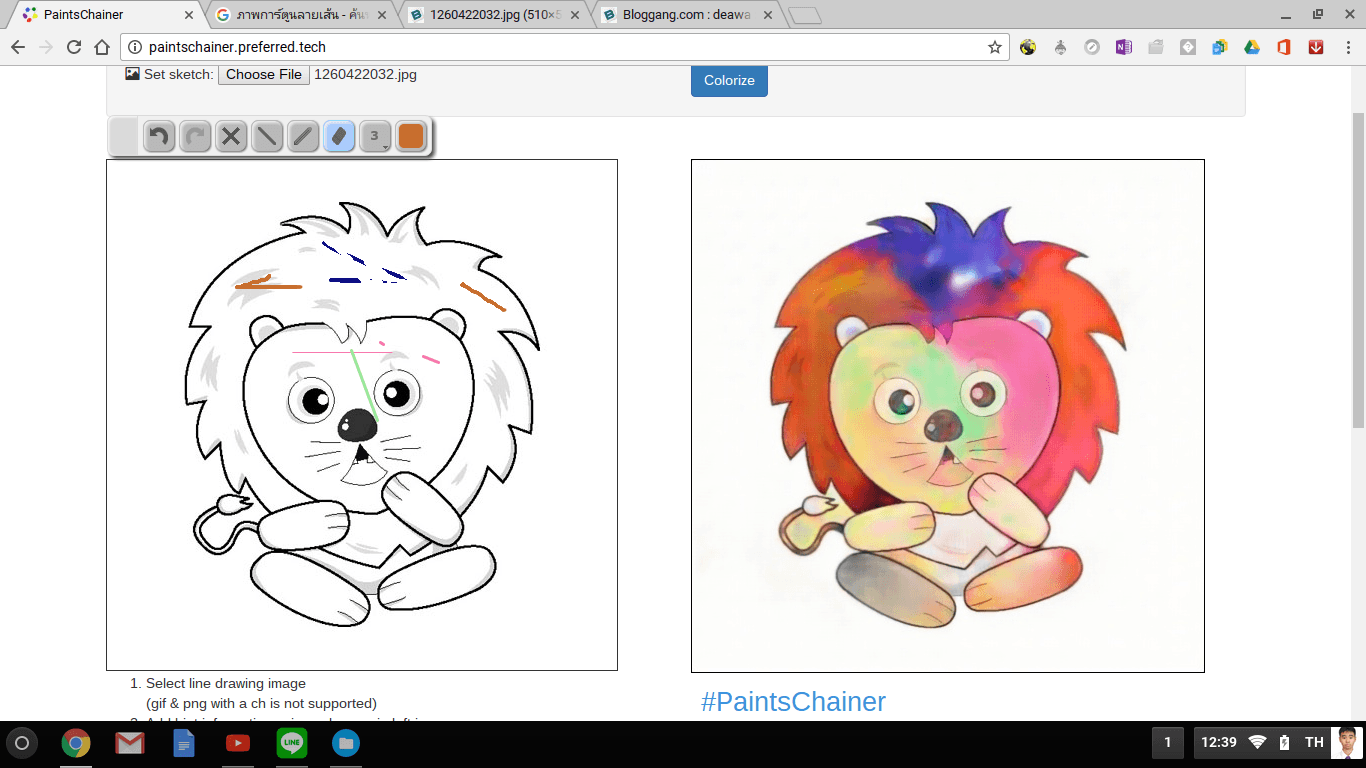Open the Google Drive extension

1252,47
